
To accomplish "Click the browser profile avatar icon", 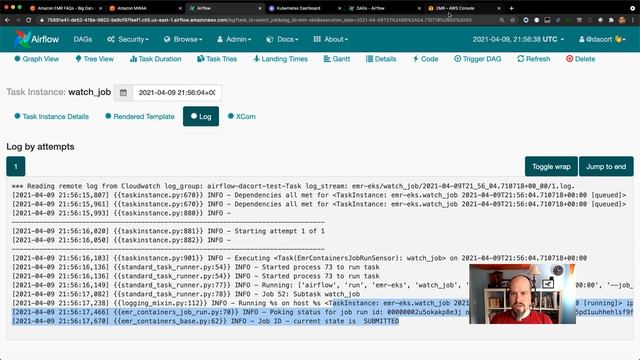I will point(622,20).
